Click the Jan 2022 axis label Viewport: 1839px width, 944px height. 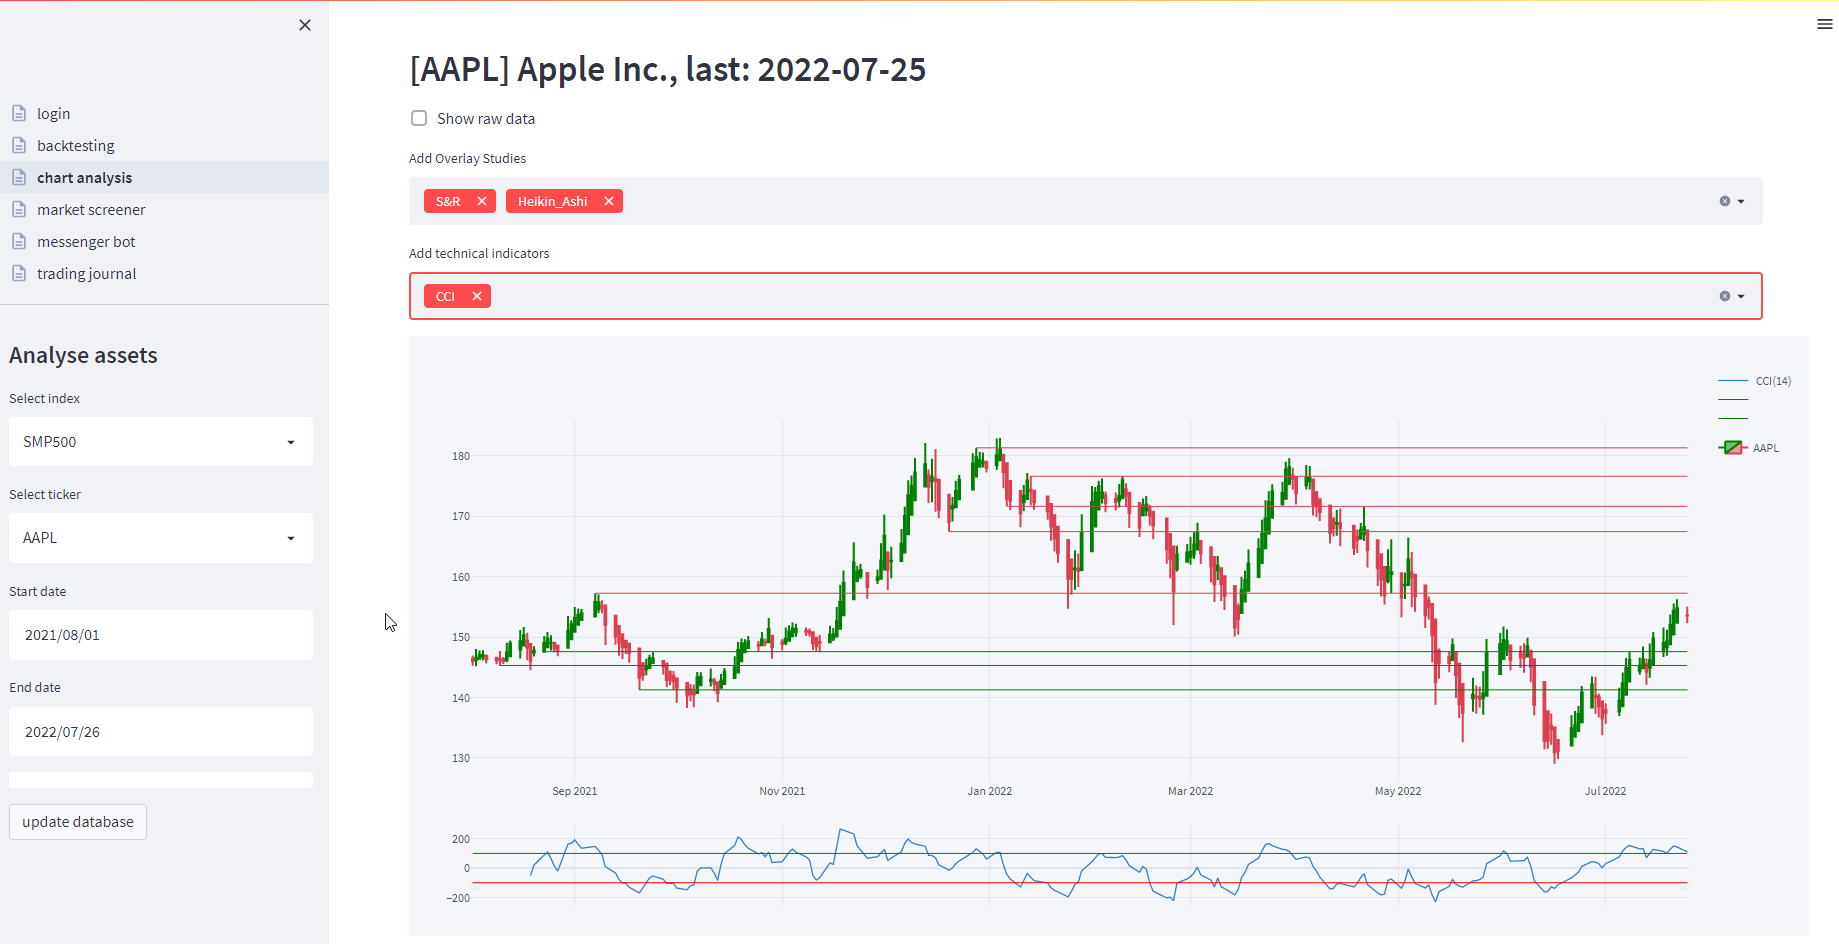pyautogui.click(x=990, y=791)
